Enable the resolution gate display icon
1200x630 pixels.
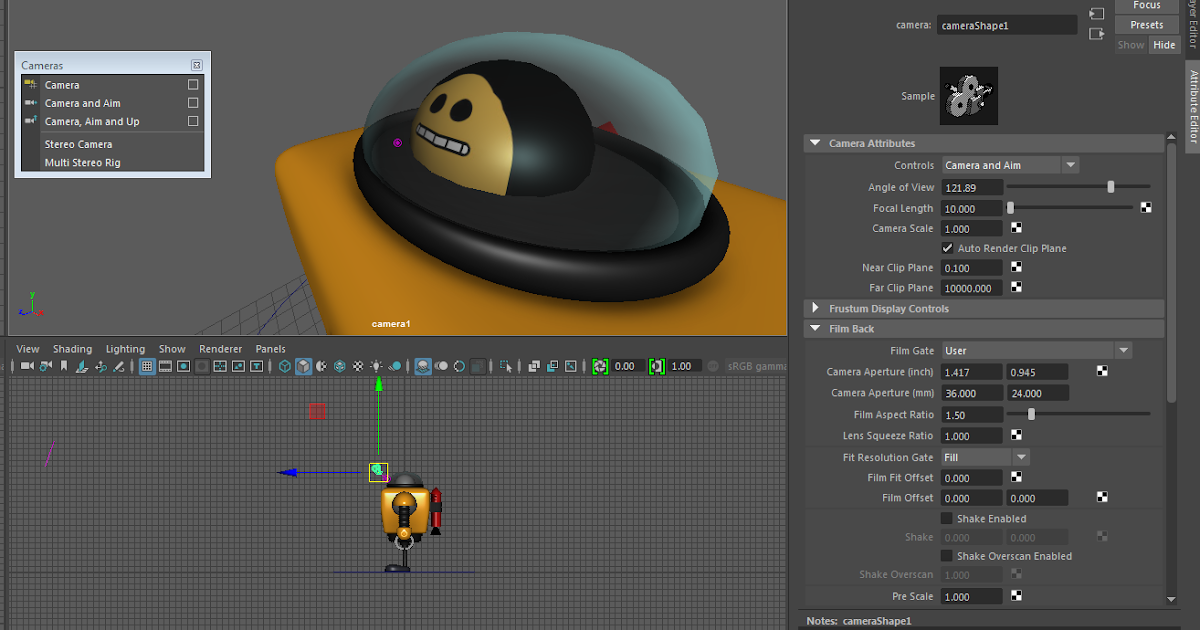click(x=184, y=366)
